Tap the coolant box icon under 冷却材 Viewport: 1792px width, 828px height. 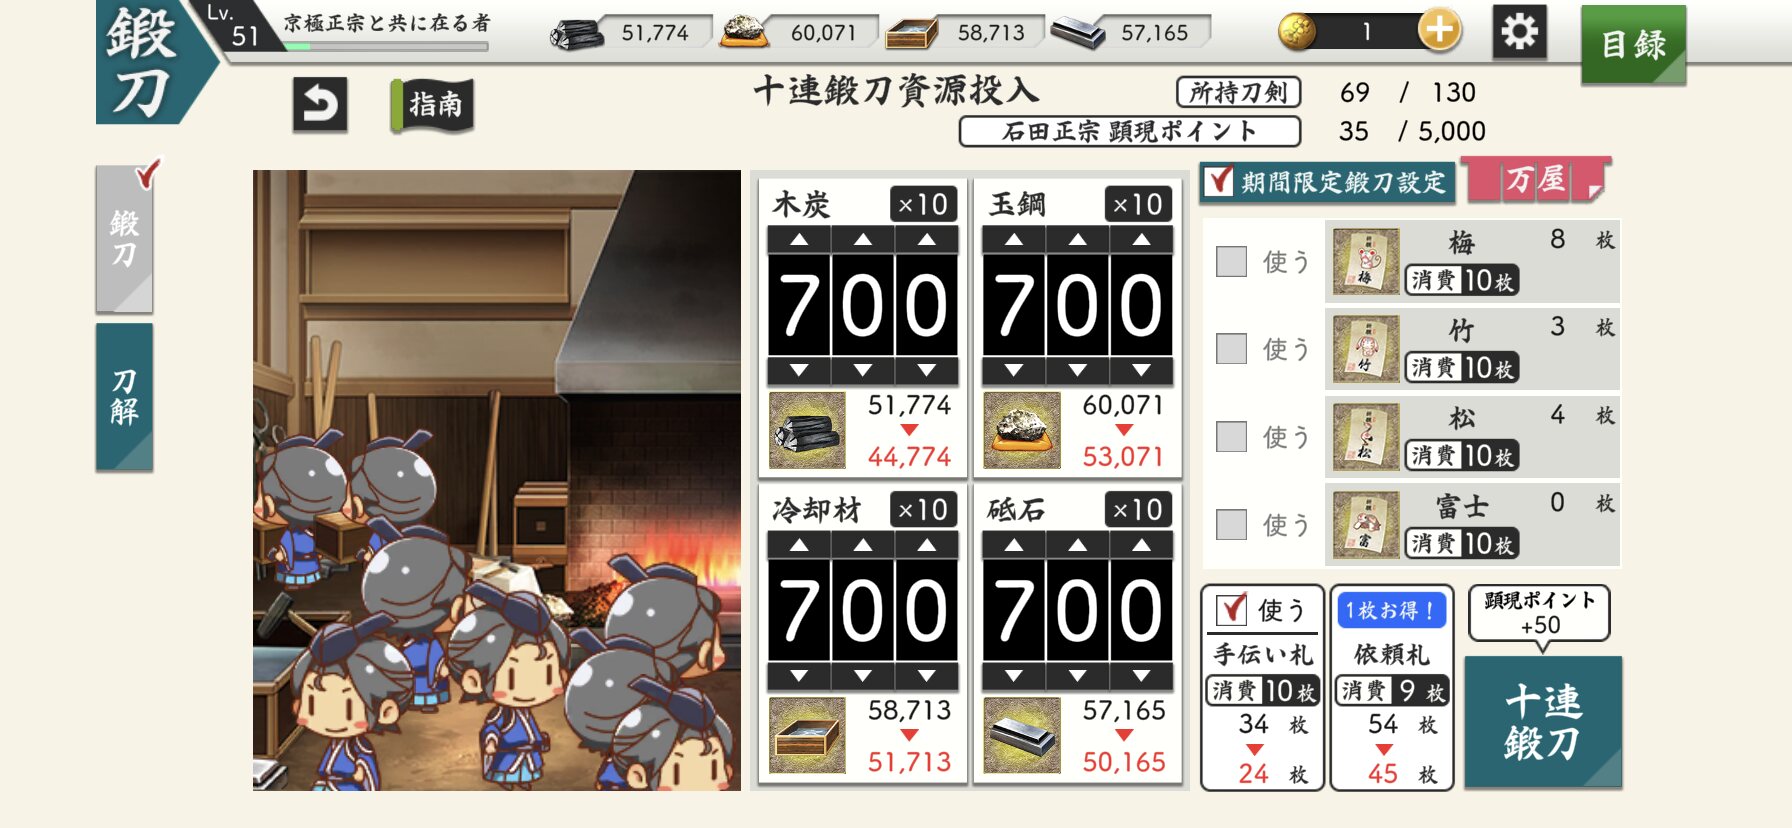[807, 736]
